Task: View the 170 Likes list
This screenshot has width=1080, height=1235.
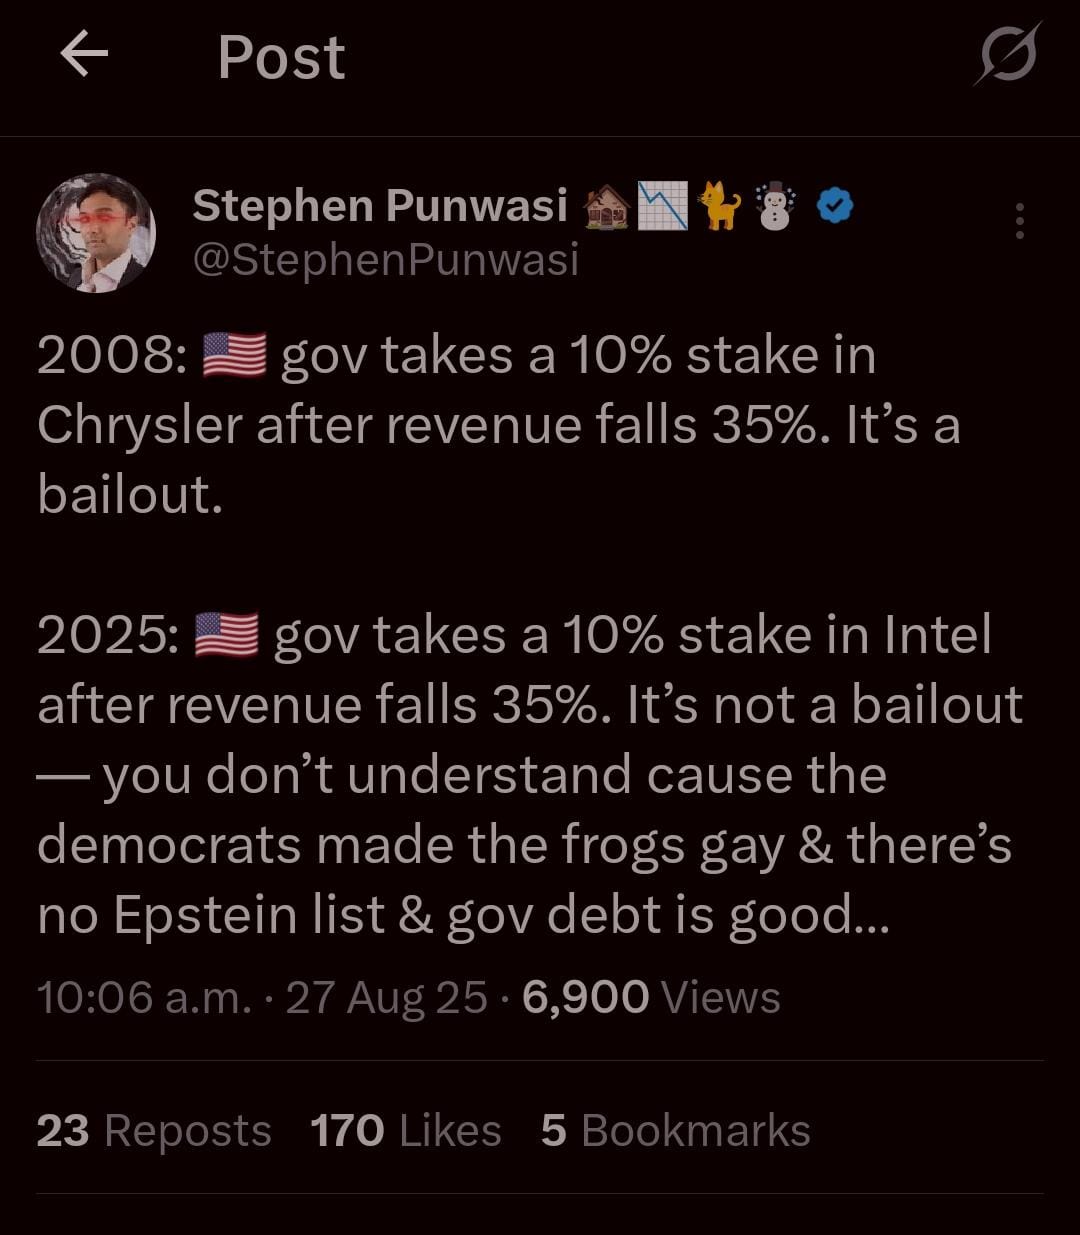Action: tap(406, 1131)
